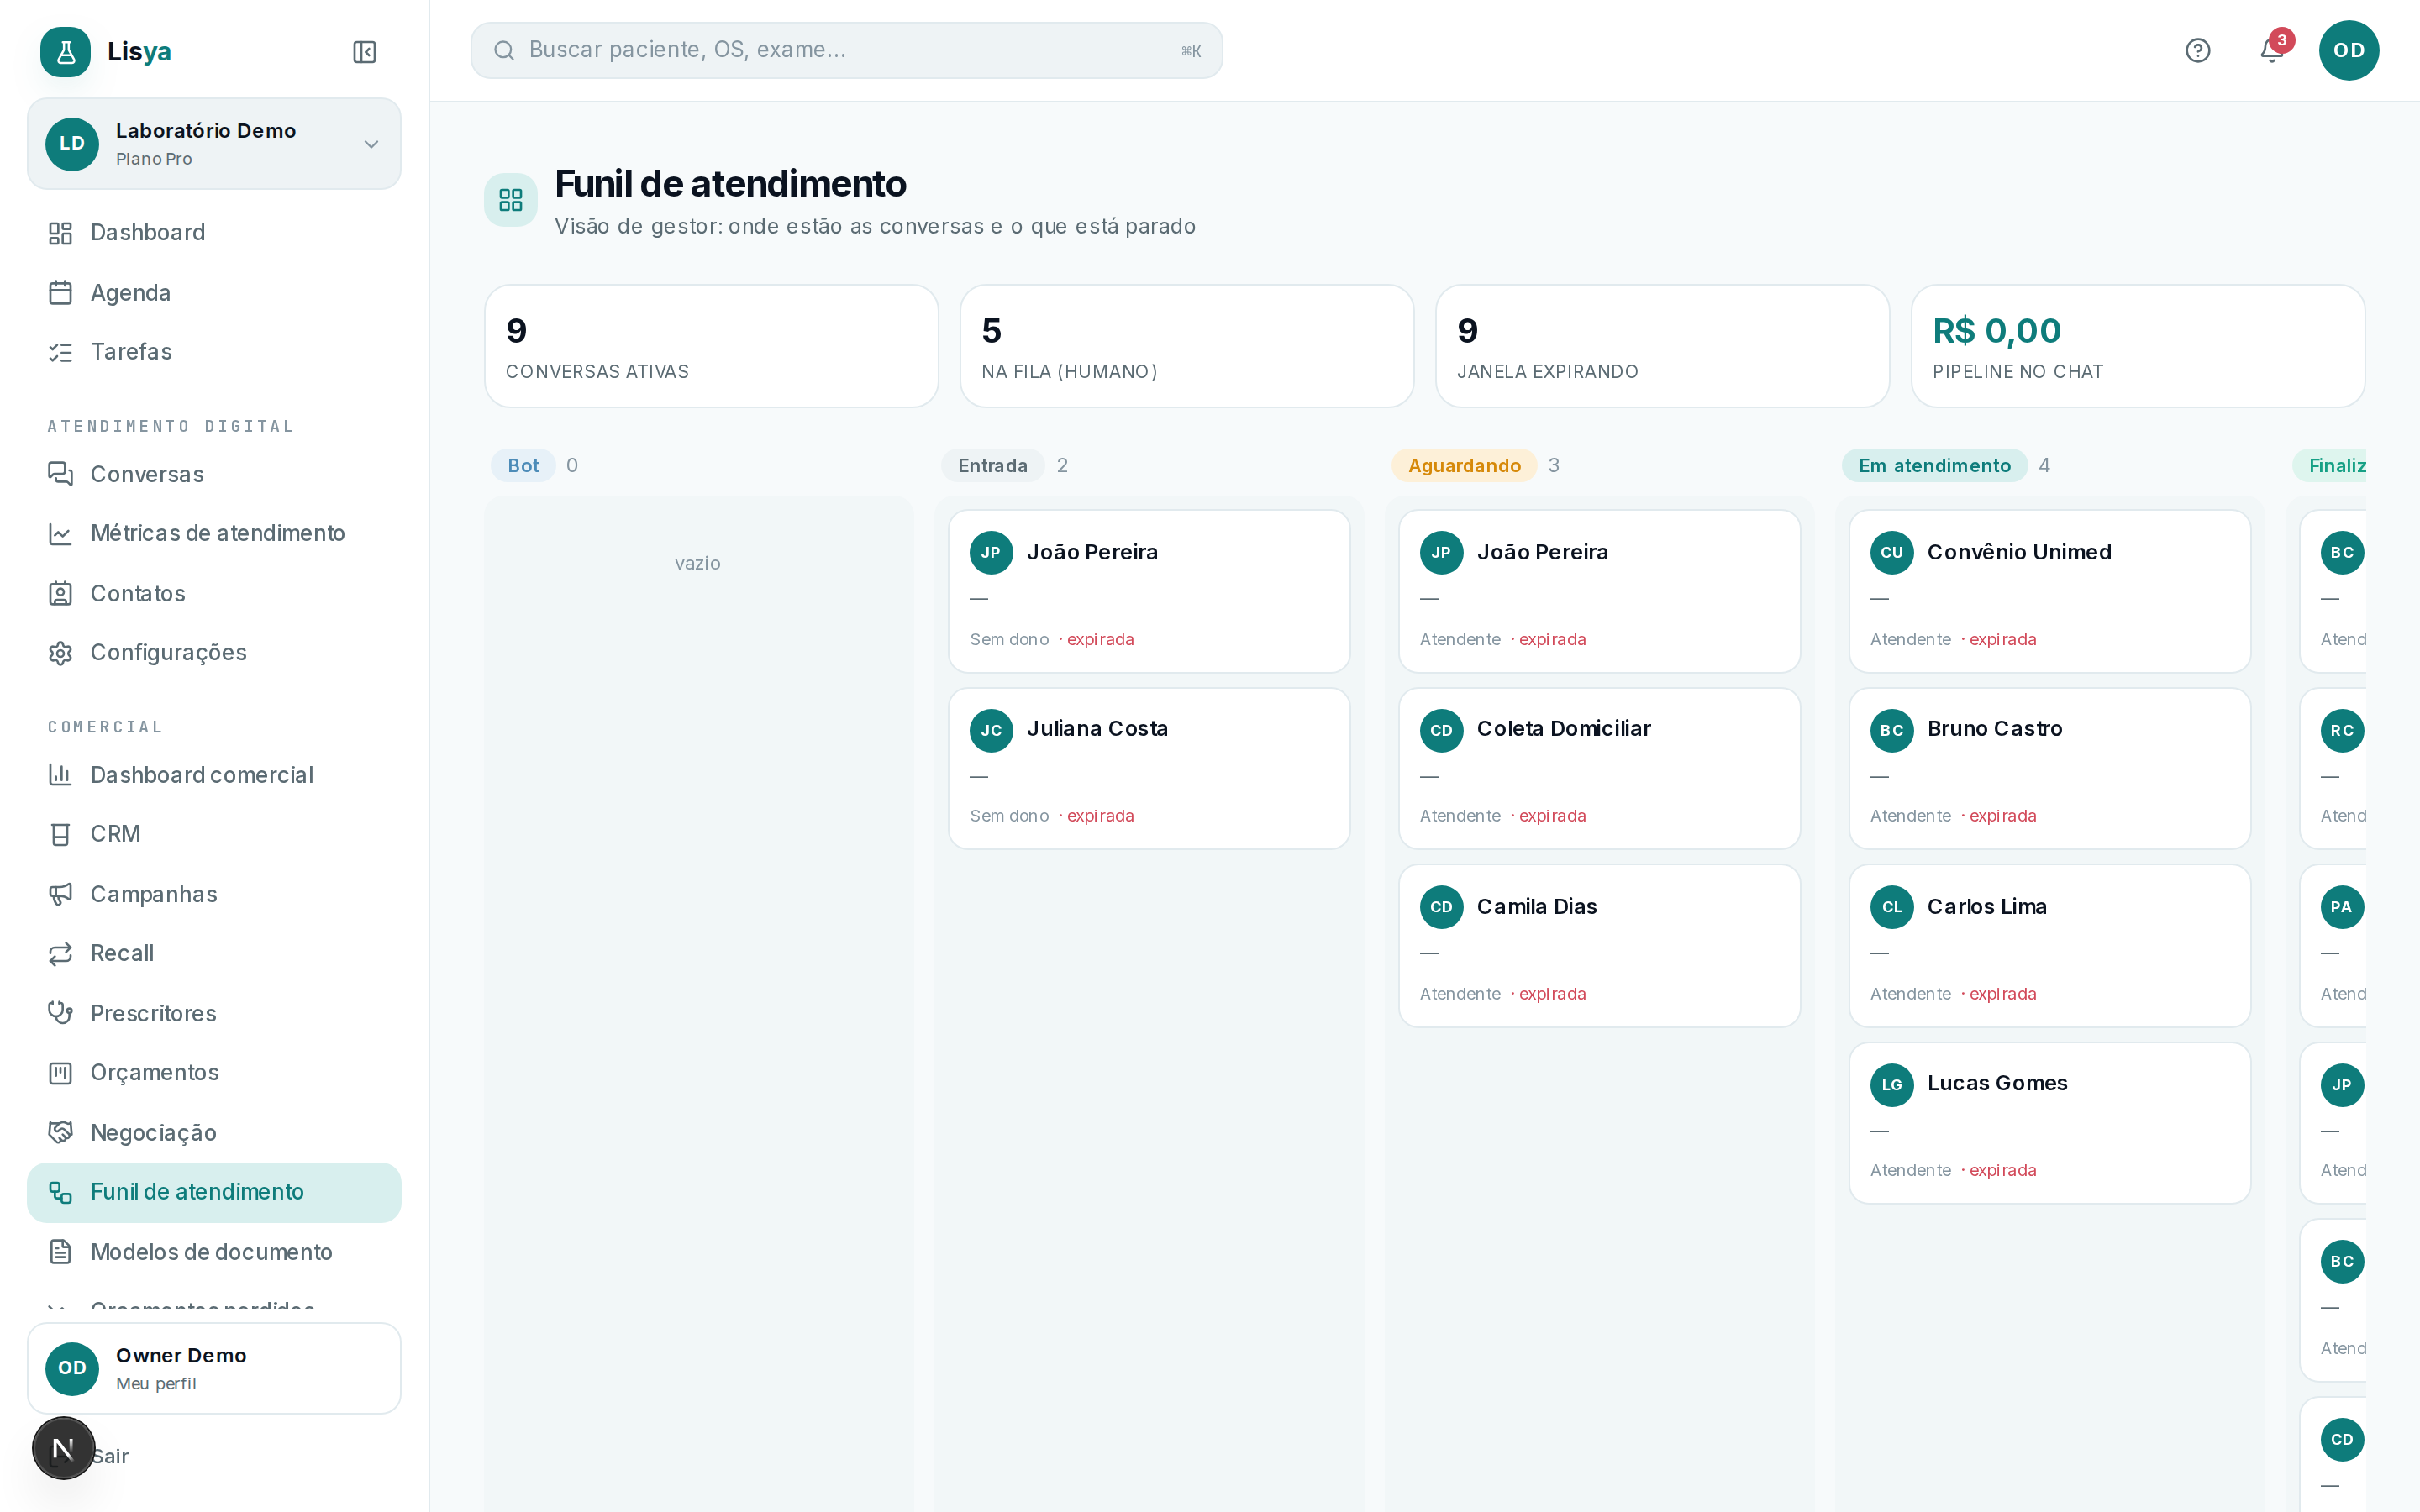Open Lucas Gomes card

2049,1123
